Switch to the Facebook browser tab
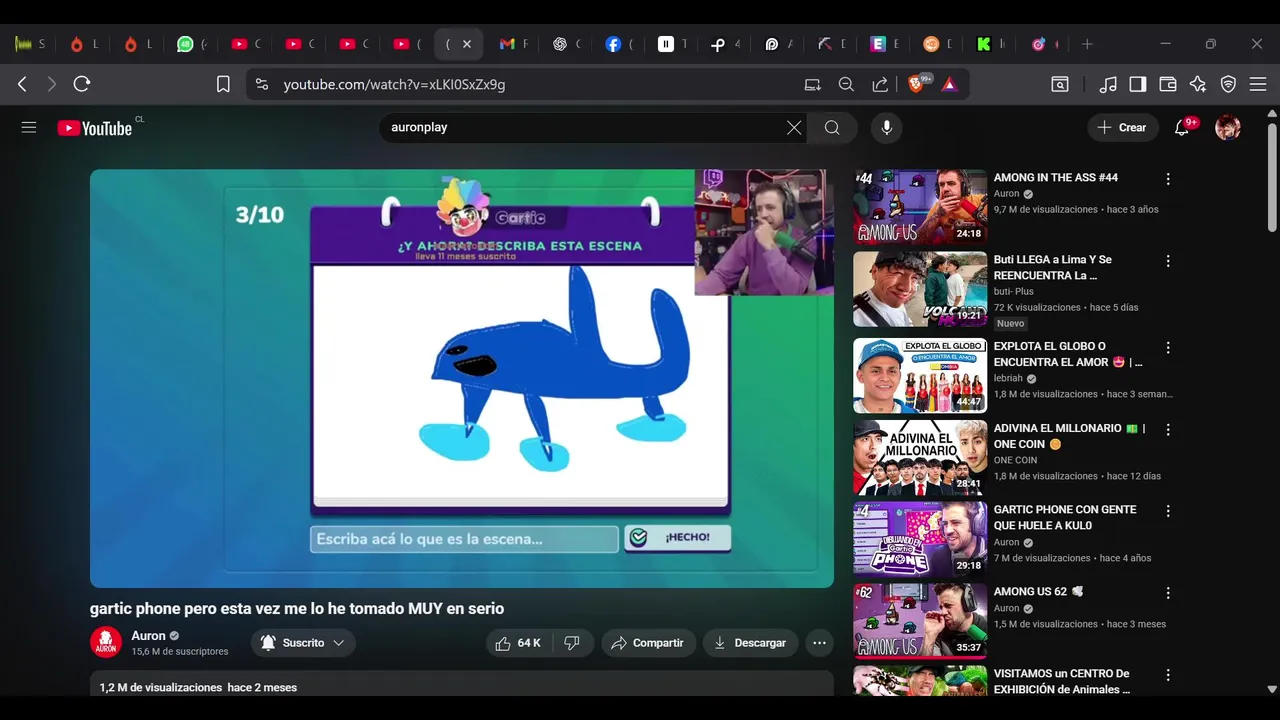The width and height of the screenshot is (1280, 720). (614, 44)
